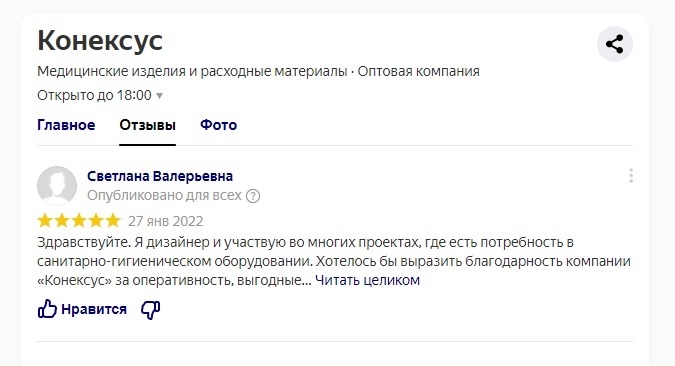Viewport: 675px width, 366px height.
Task: Select the Отзывы tab
Action: click(x=148, y=125)
